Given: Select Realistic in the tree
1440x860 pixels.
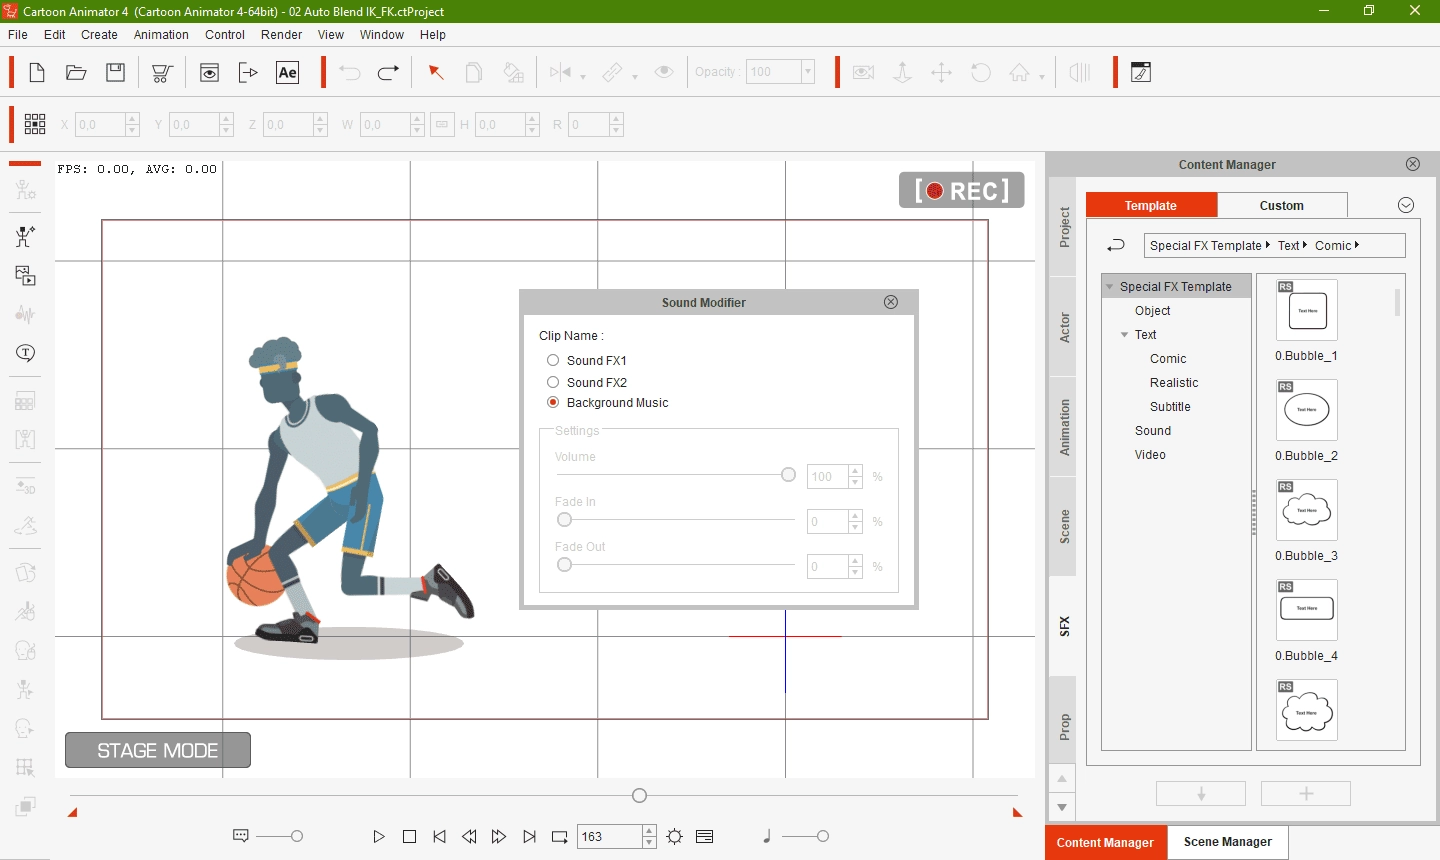Looking at the screenshot, I should (1174, 383).
